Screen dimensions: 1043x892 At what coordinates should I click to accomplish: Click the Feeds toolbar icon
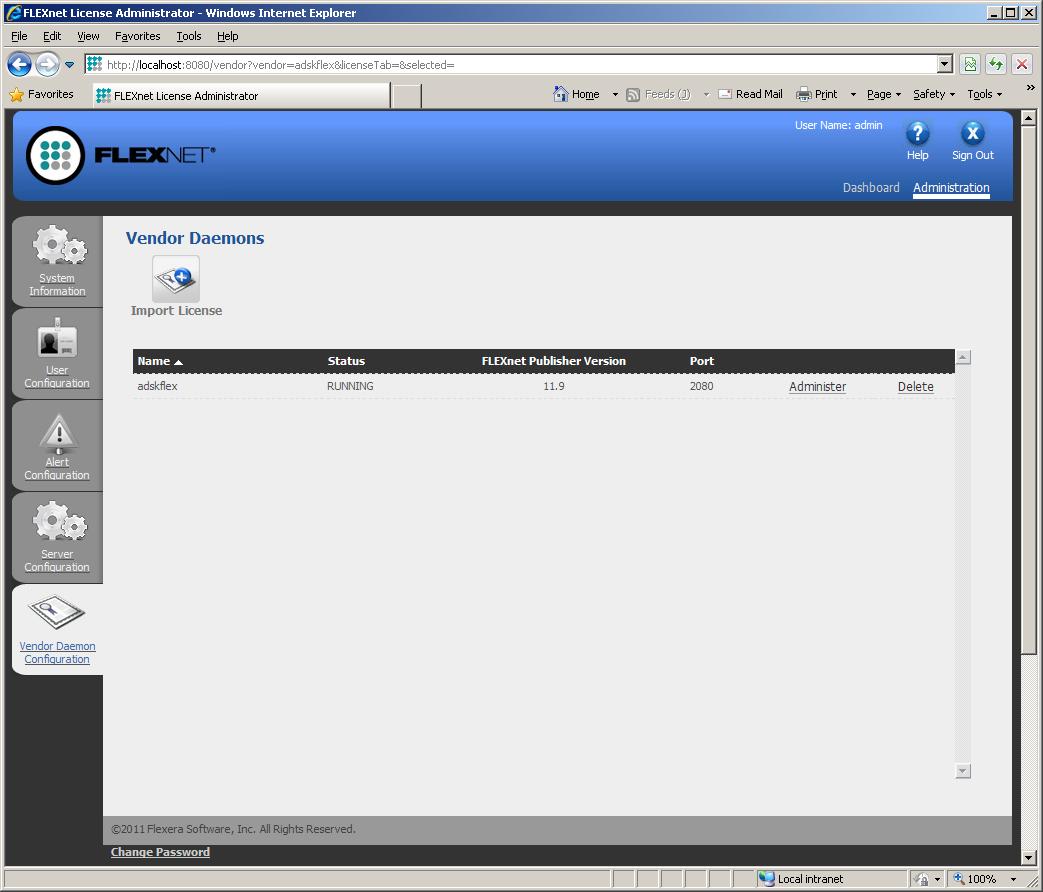click(633, 94)
